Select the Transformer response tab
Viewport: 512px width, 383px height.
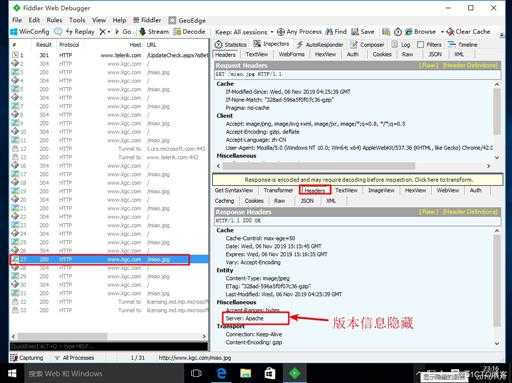point(278,190)
